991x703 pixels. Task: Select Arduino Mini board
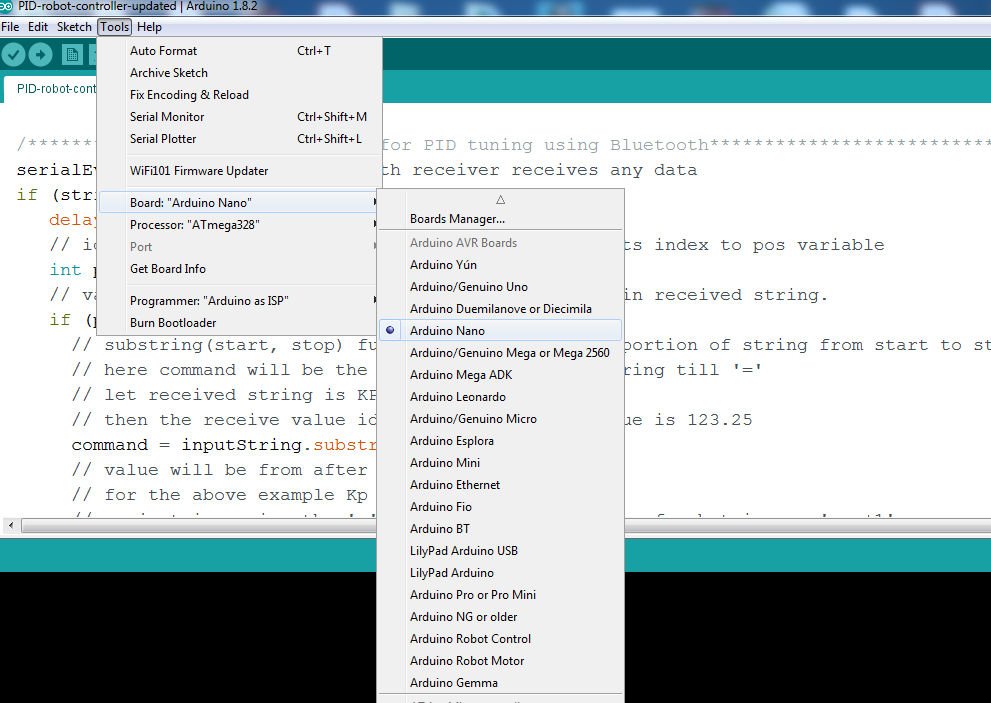click(501, 463)
